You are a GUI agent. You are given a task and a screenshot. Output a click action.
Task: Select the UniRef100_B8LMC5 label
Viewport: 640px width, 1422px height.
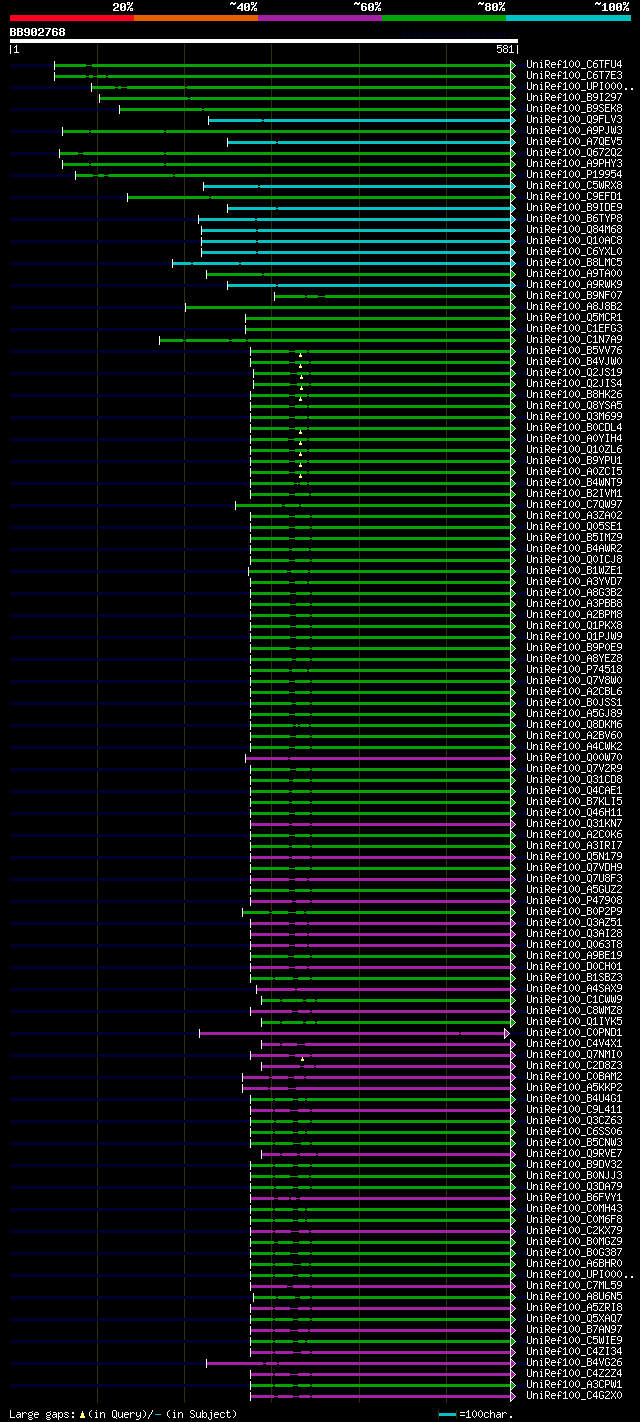pyautogui.click(x=575, y=263)
